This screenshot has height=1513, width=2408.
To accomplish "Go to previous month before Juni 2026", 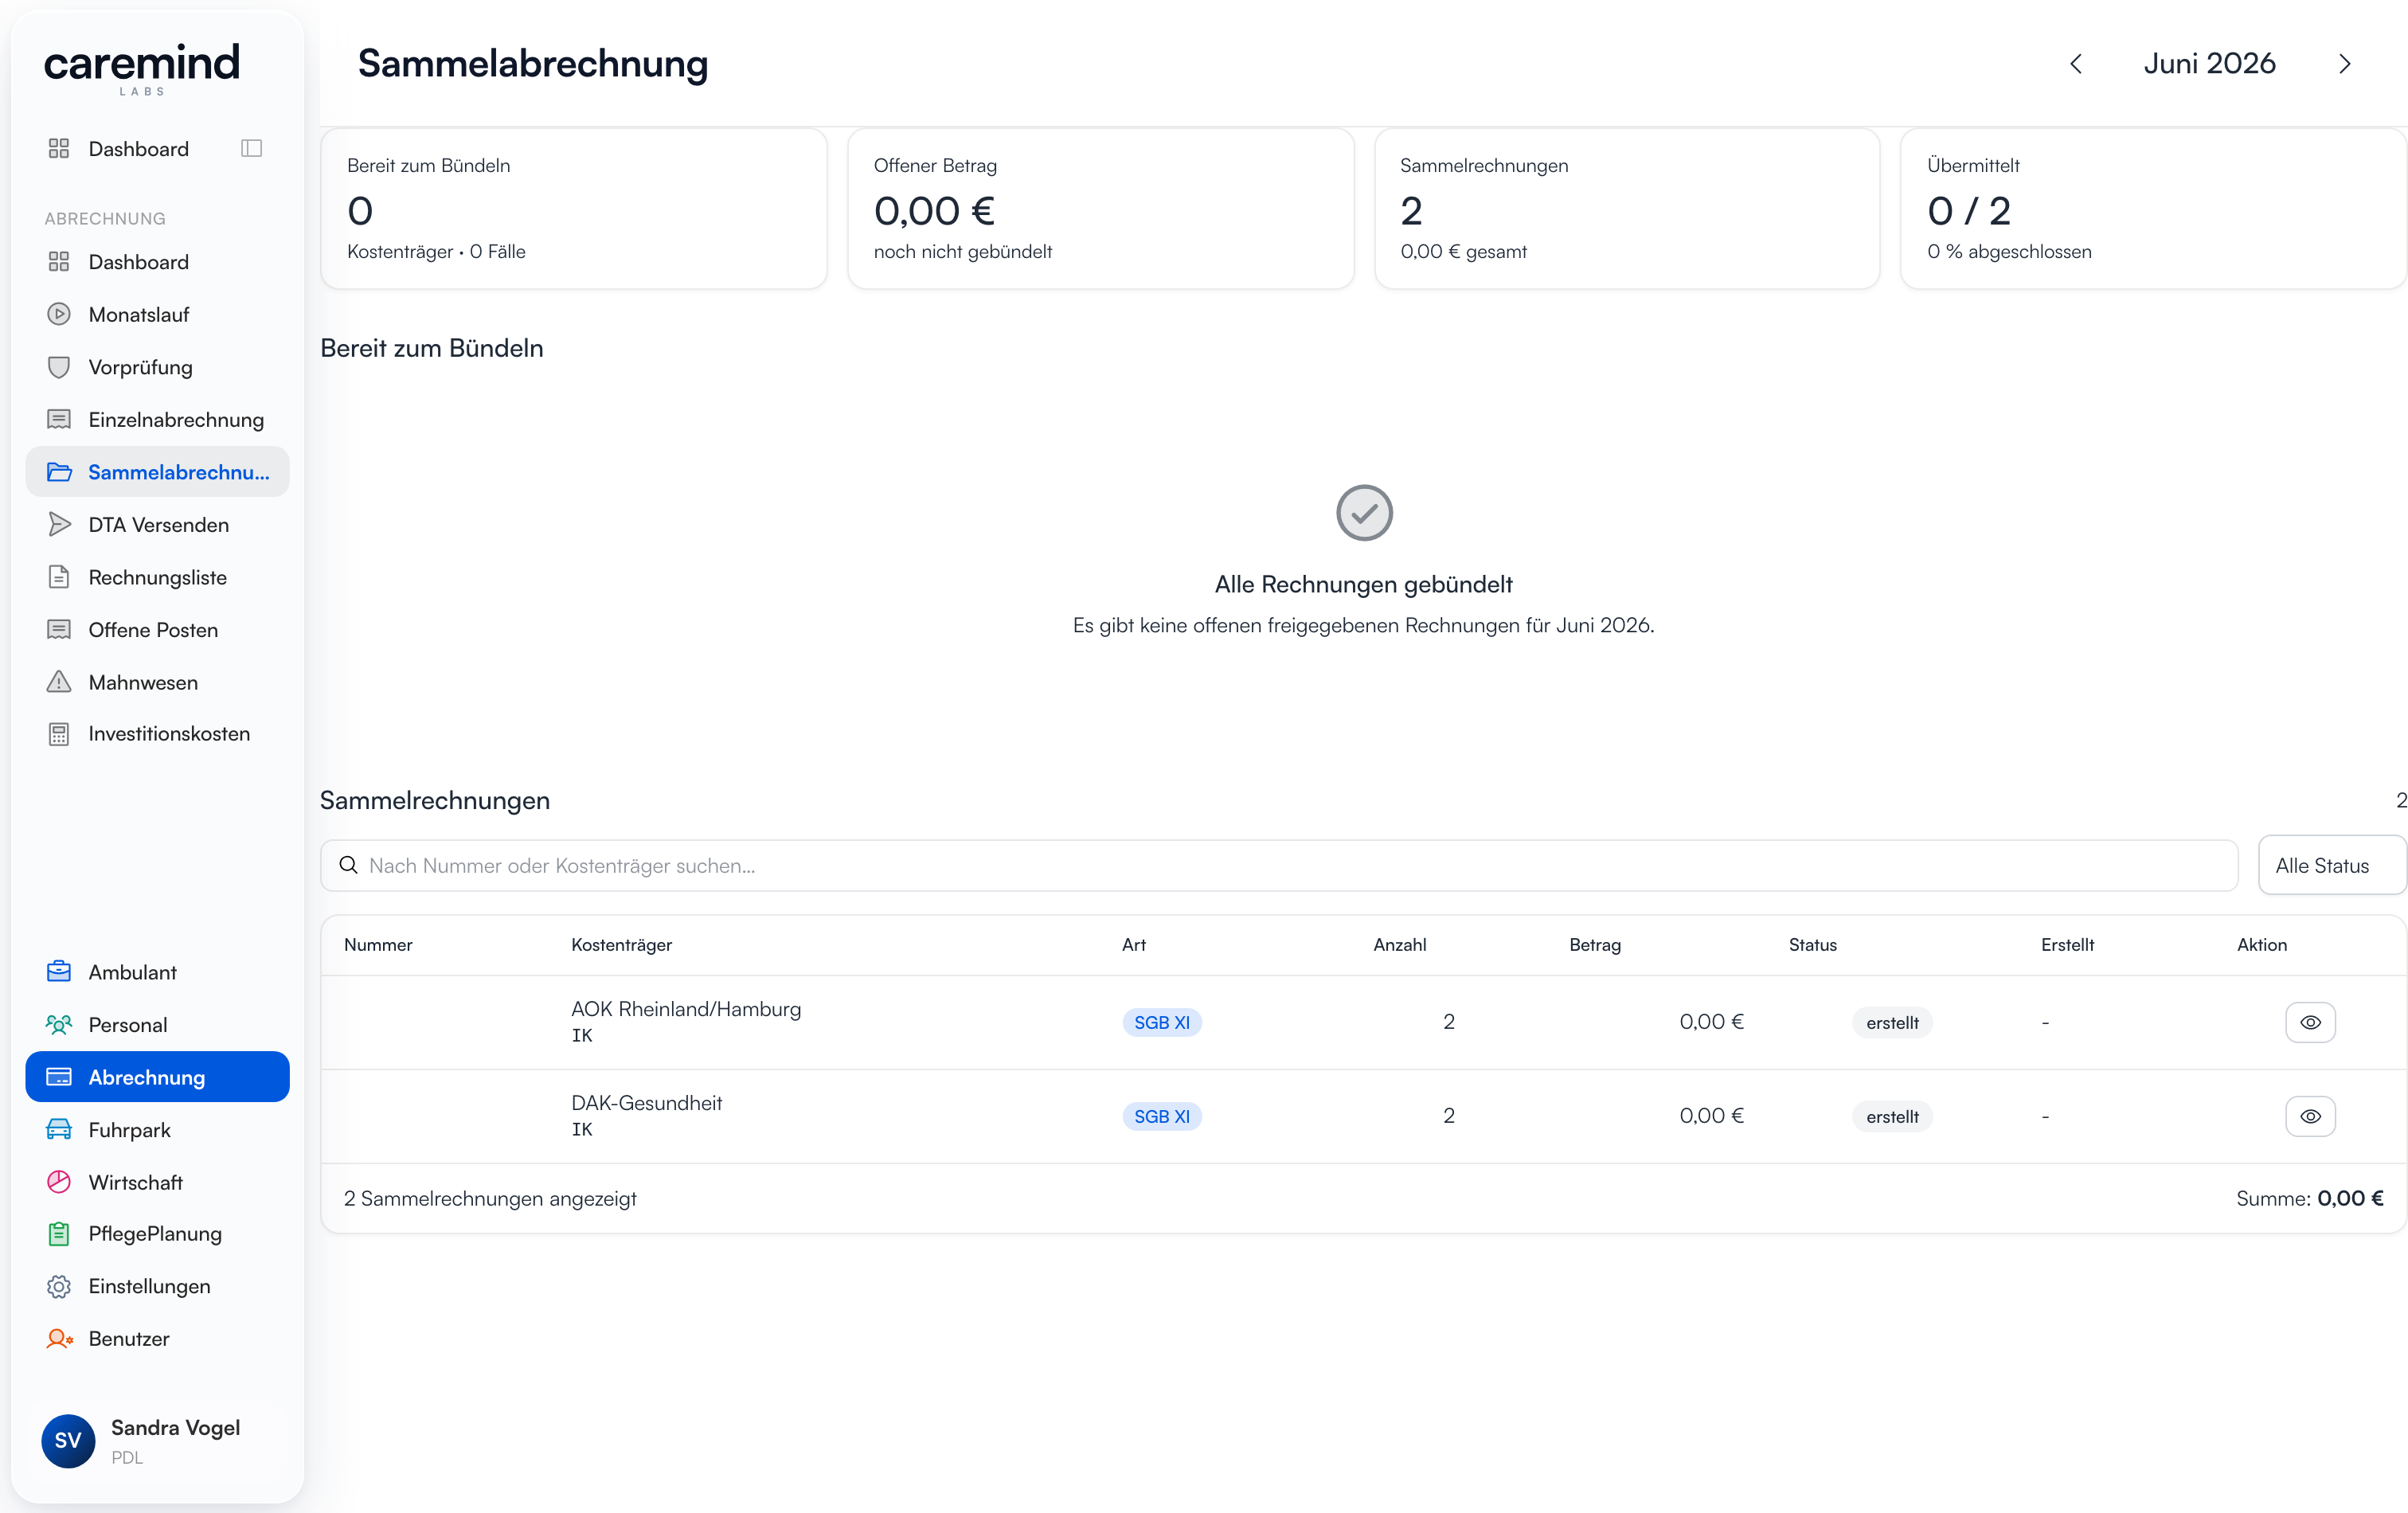I will (2076, 64).
